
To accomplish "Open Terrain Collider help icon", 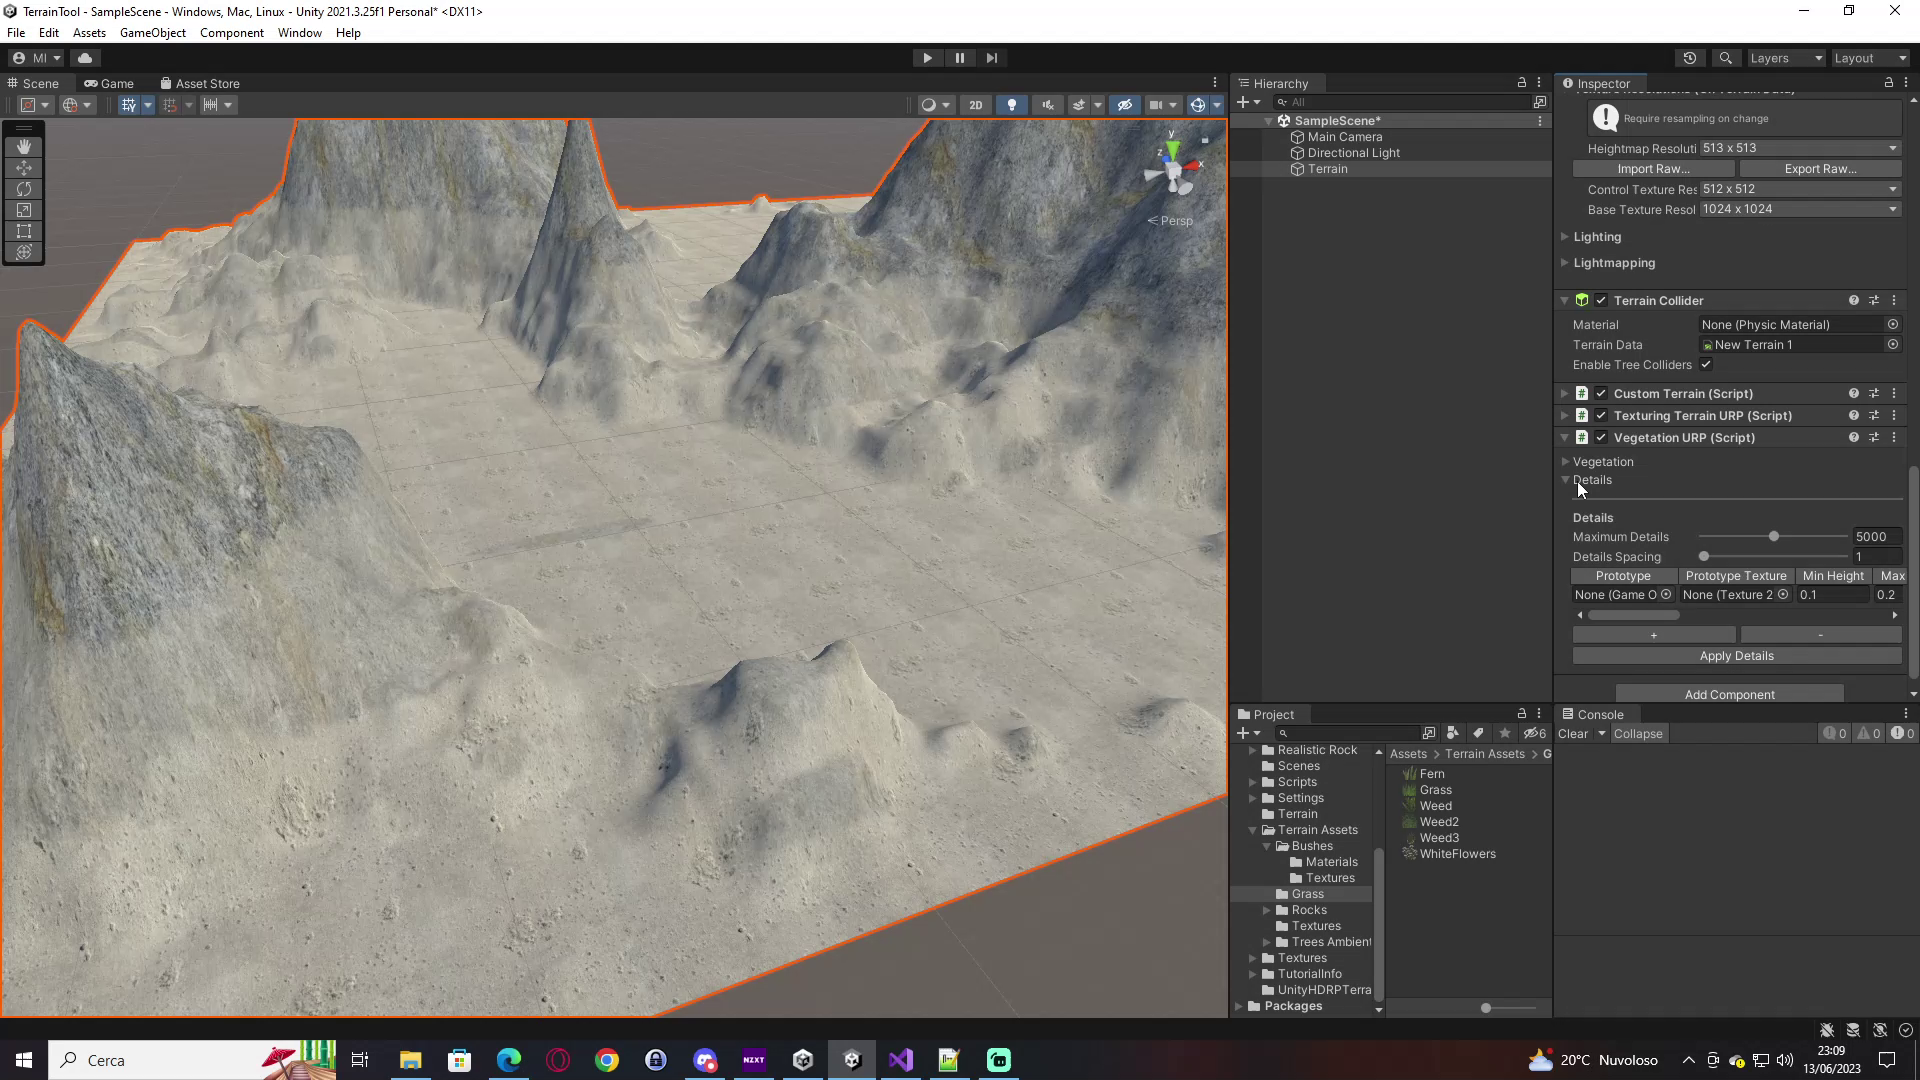I will coord(1853,300).
